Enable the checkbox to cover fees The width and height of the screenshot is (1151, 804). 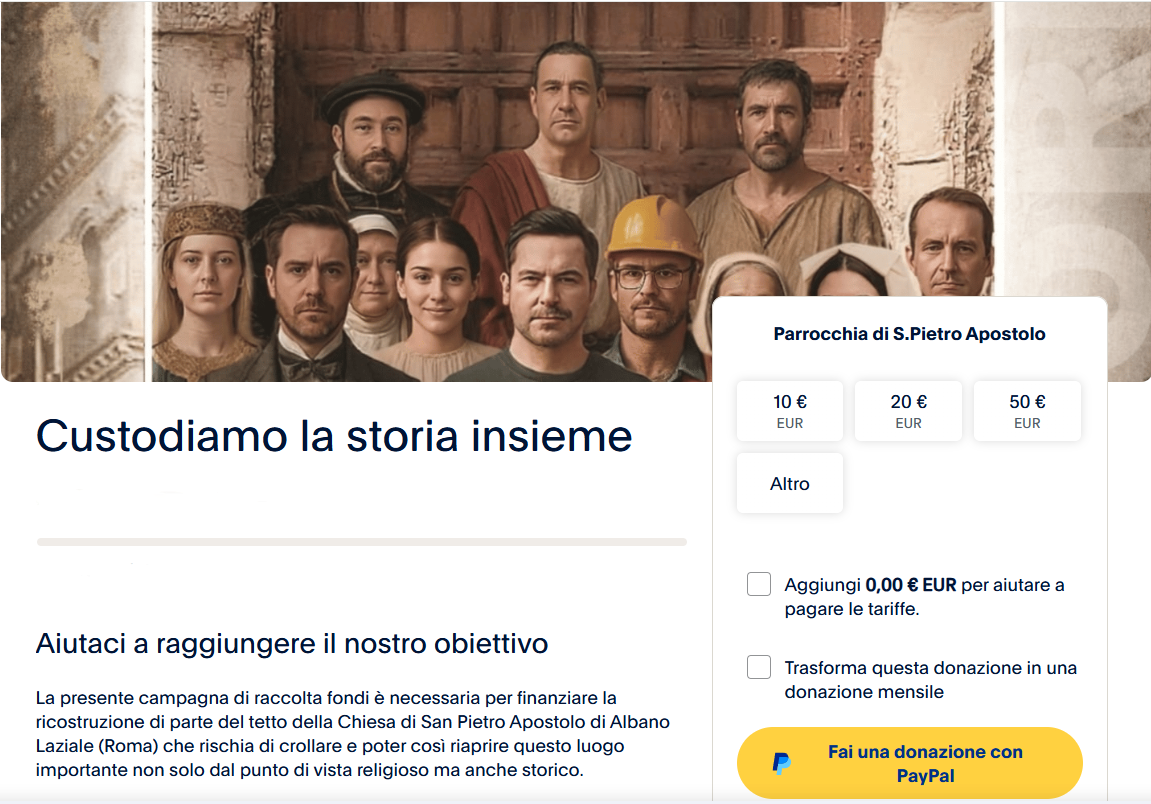coord(759,584)
